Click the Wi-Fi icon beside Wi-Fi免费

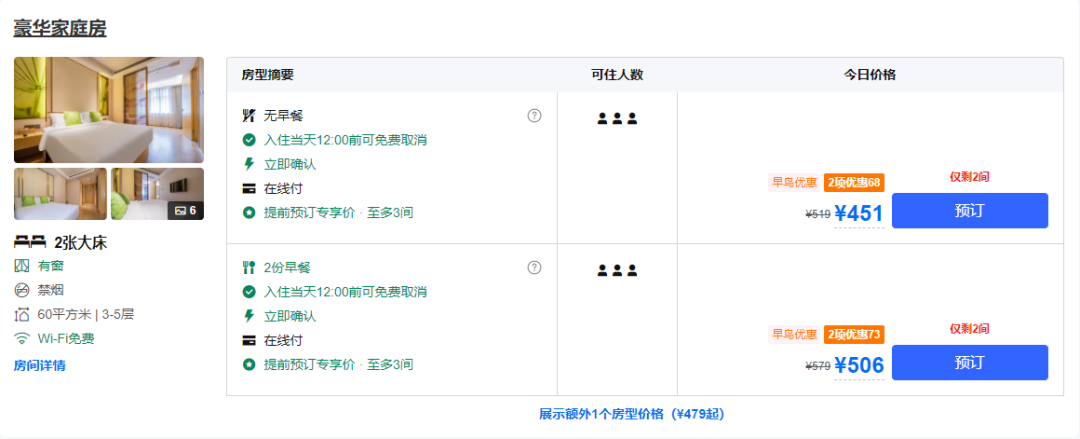pyautogui.click(x=22, y=338)
